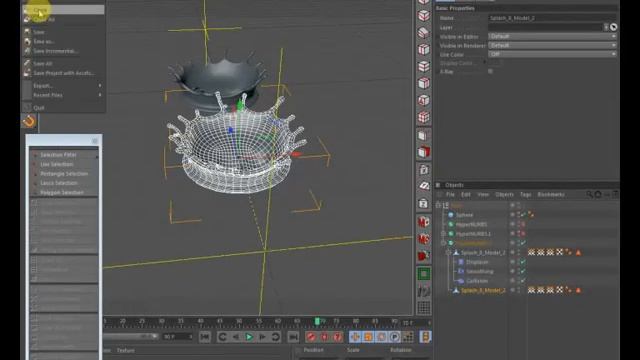
Task: Open the Visible in Renderer dropdown
Action: (x=552, y=45)
